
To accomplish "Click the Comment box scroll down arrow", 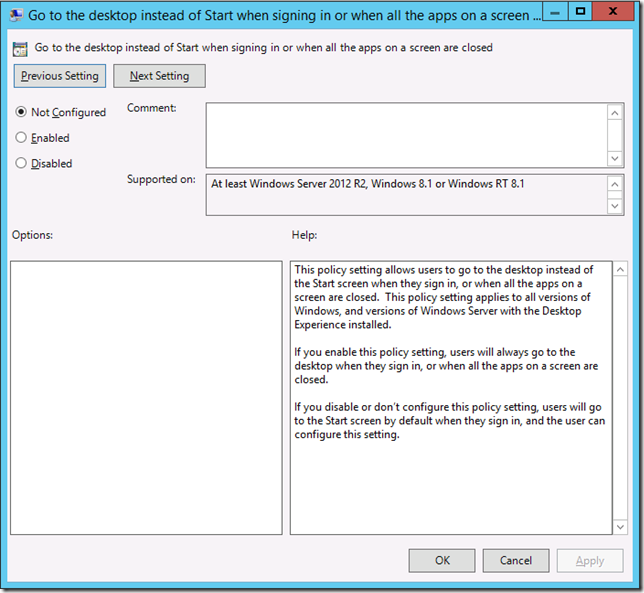I will pos(615,158).
